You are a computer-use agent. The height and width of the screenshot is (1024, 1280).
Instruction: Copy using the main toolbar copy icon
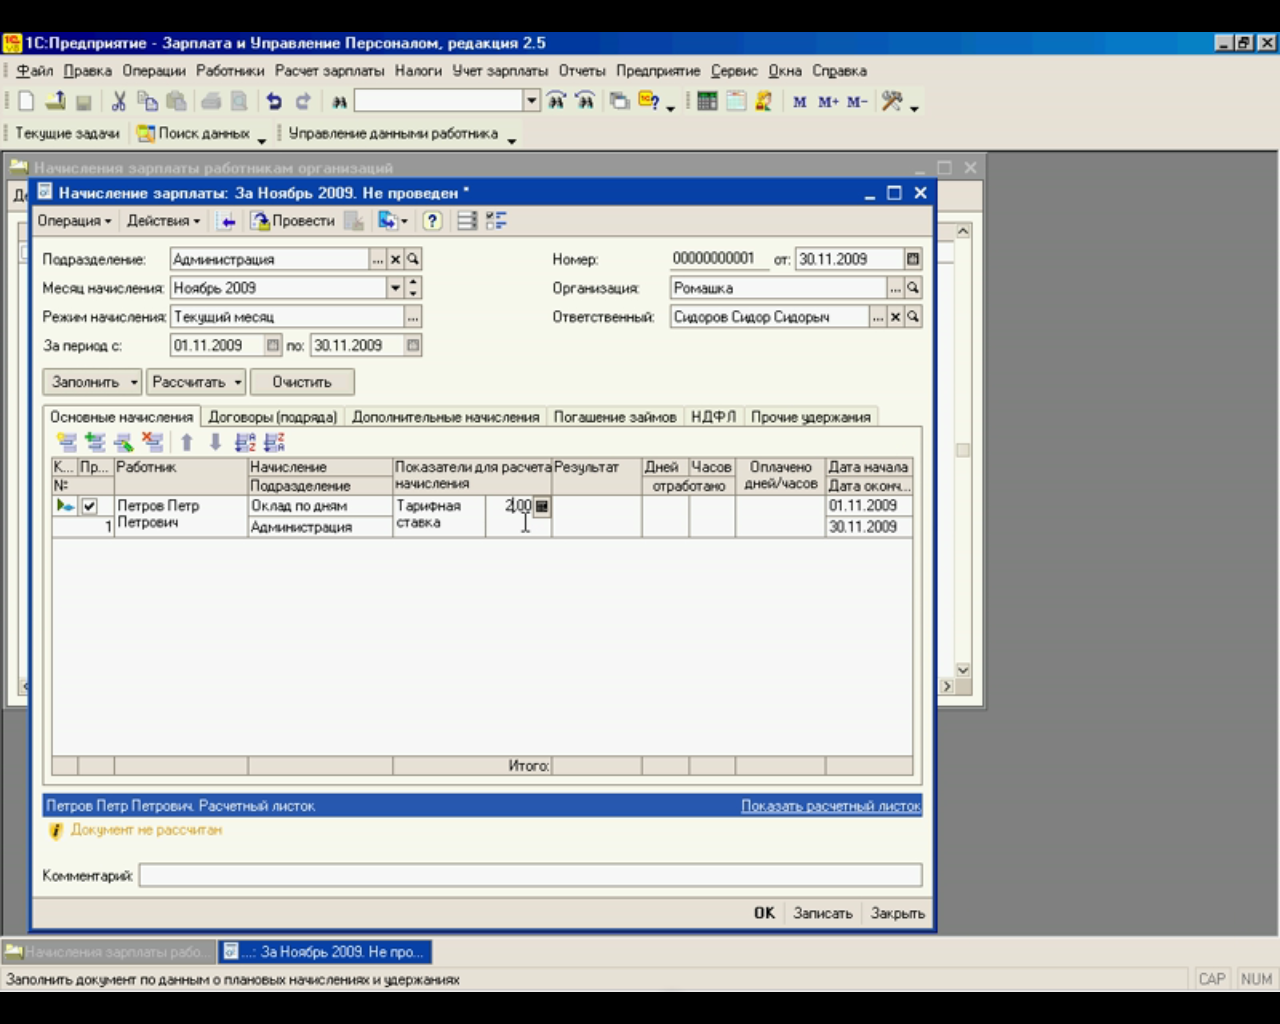[147, 101]
